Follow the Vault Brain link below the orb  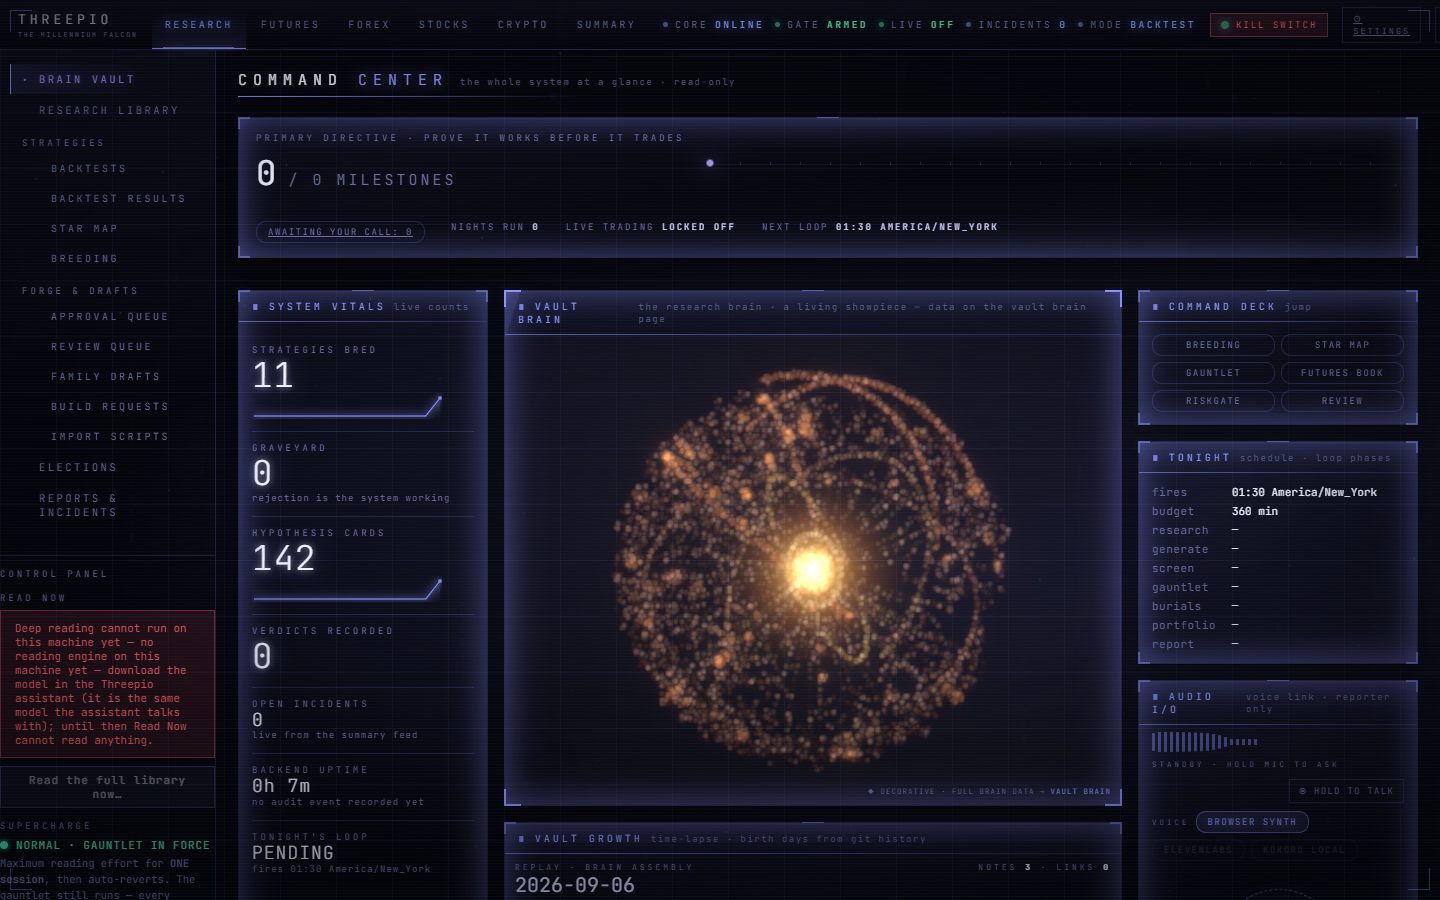point(1080,792)
